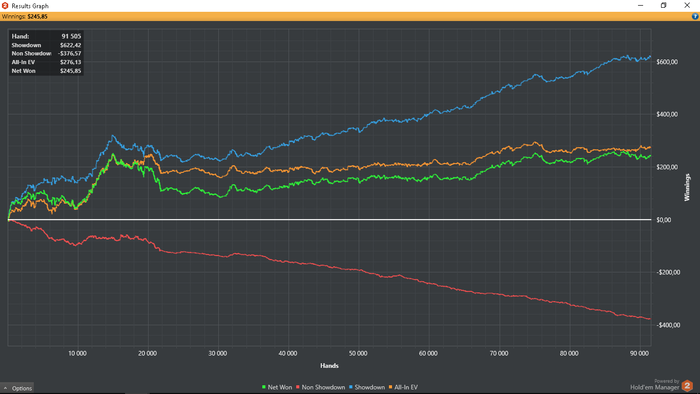Click the vertical Winnings axis title
The height and width of the screenshot is (394, 700).
click(x=687, y=187)
